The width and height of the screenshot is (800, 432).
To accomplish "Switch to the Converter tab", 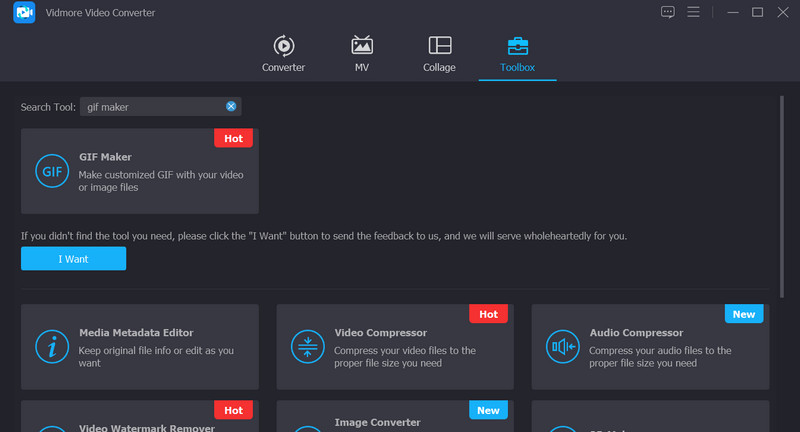I will [x=283, y=54].
